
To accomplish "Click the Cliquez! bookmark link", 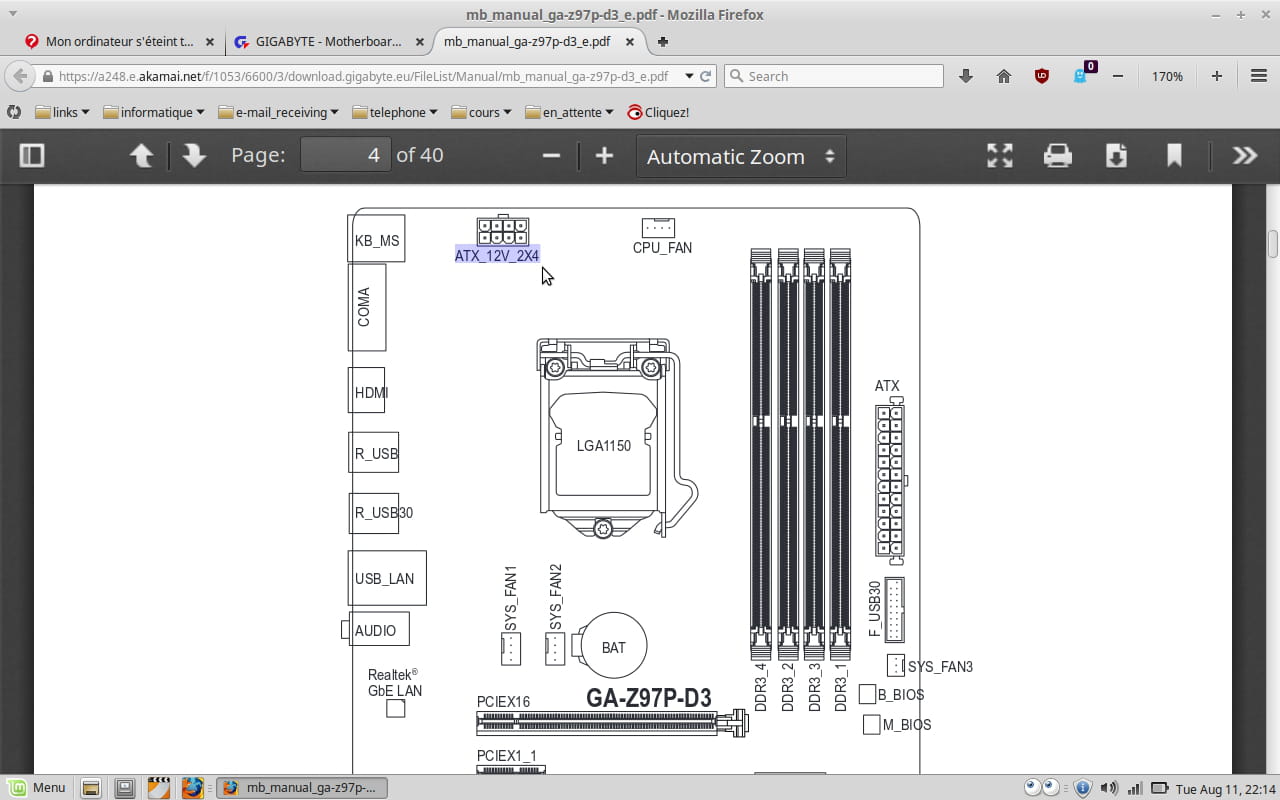I will pos(658,112).
